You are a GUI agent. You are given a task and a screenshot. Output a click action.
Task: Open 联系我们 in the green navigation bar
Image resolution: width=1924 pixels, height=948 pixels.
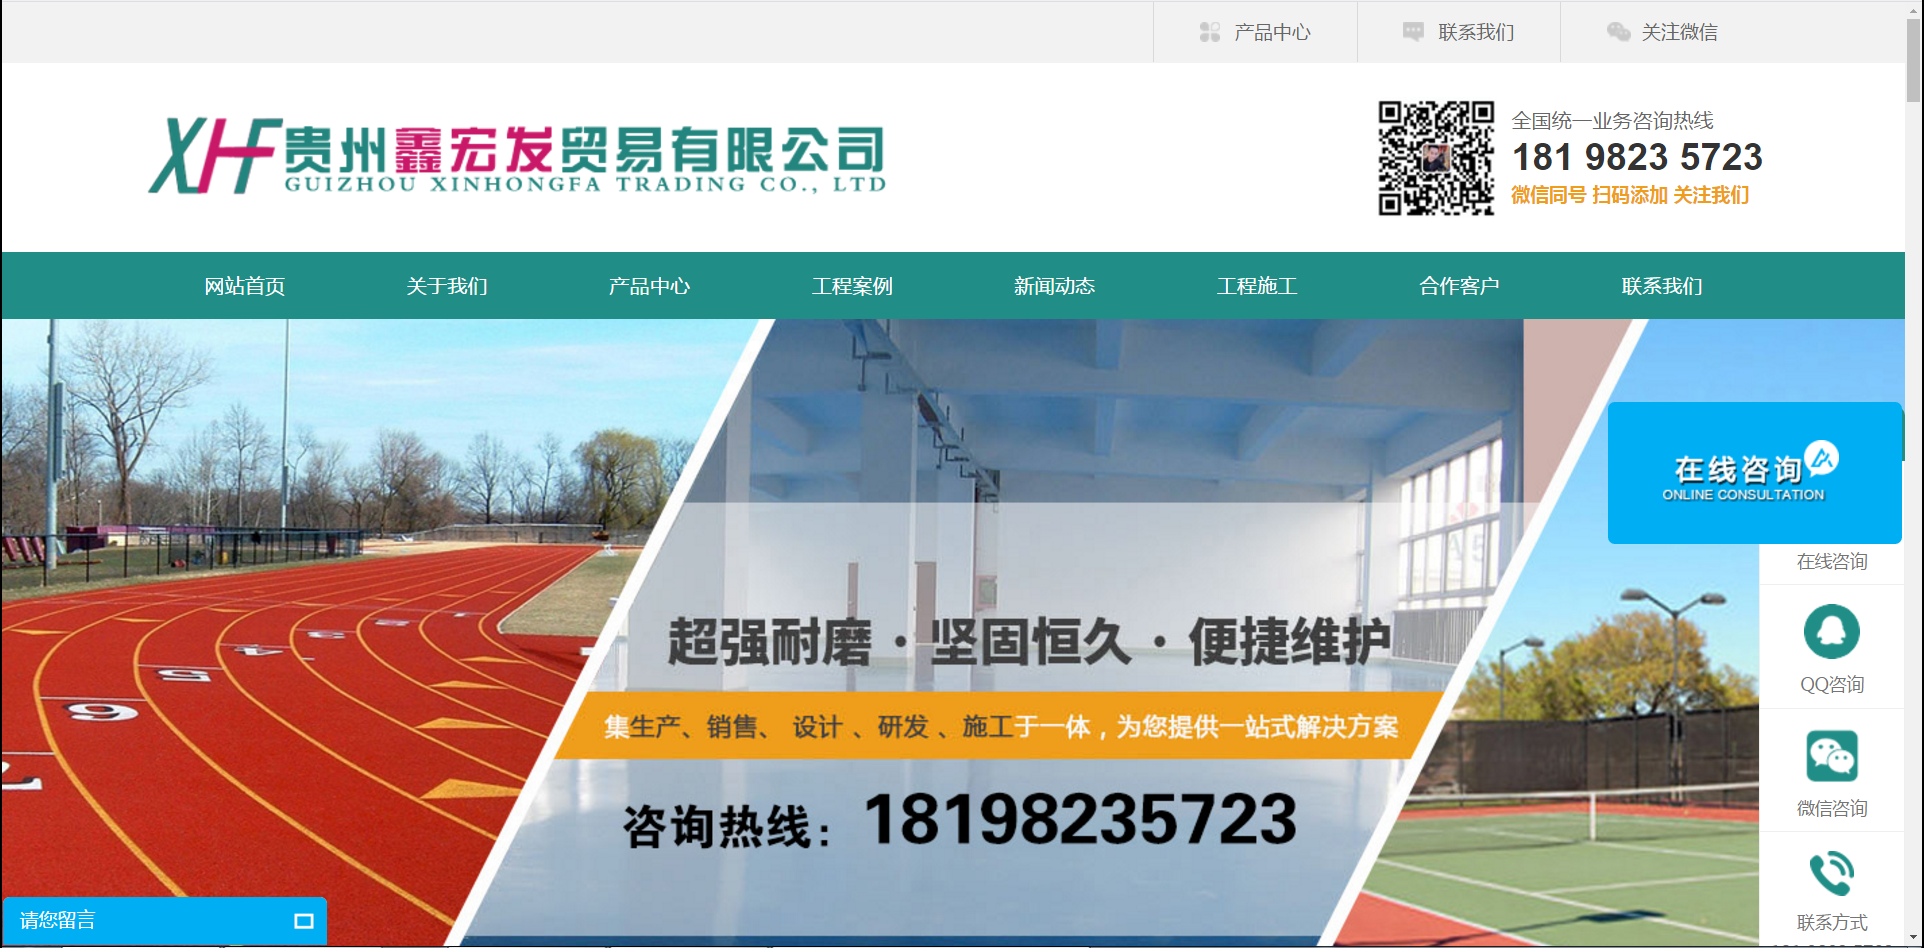point(1661,286)
